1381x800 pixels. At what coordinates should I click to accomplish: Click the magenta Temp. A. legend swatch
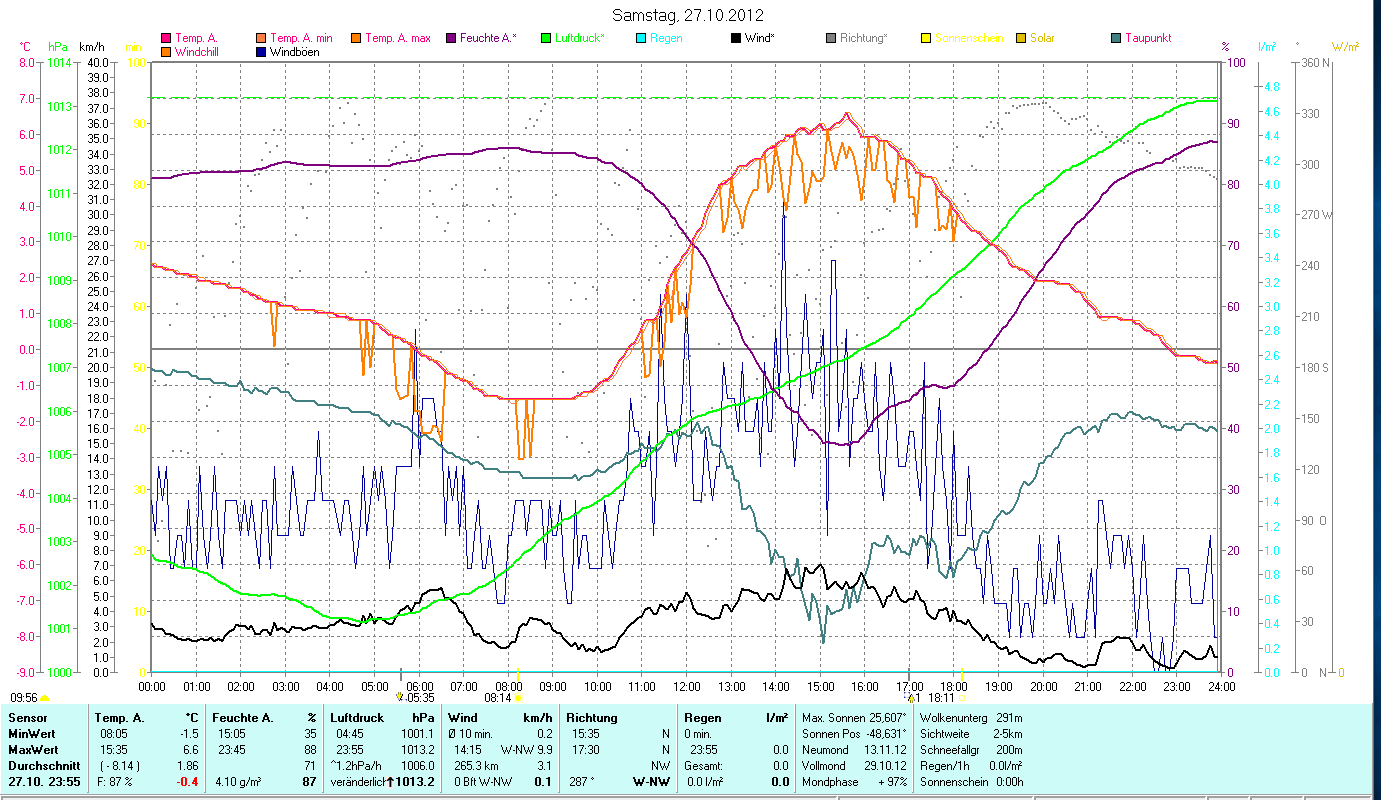point(167,39)
